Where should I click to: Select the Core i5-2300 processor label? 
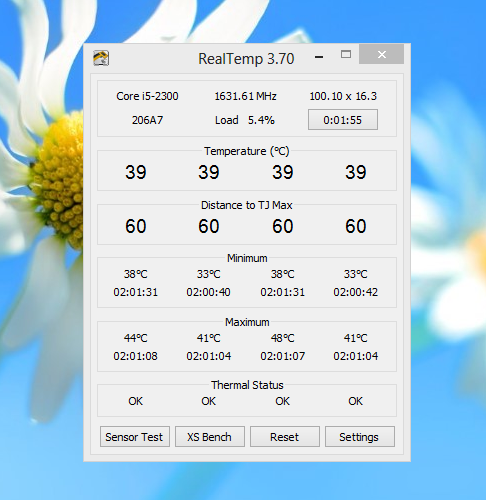pyautogui.click(x=147, y=96)
